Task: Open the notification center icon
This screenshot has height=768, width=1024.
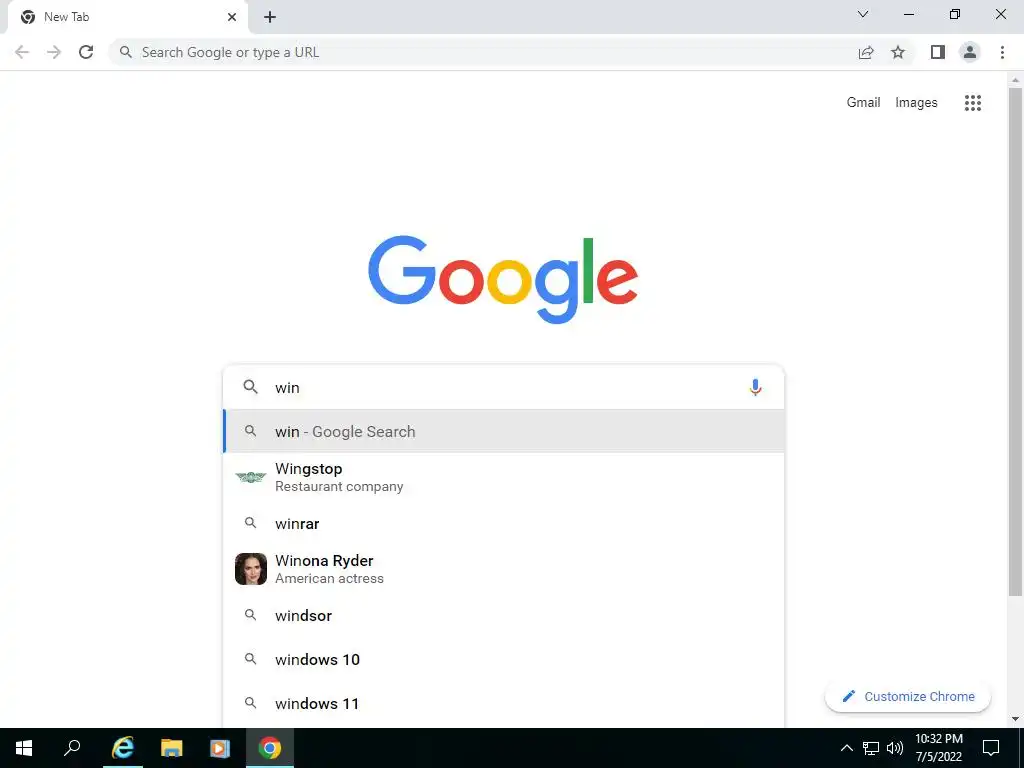Action: tap(991, 748)
